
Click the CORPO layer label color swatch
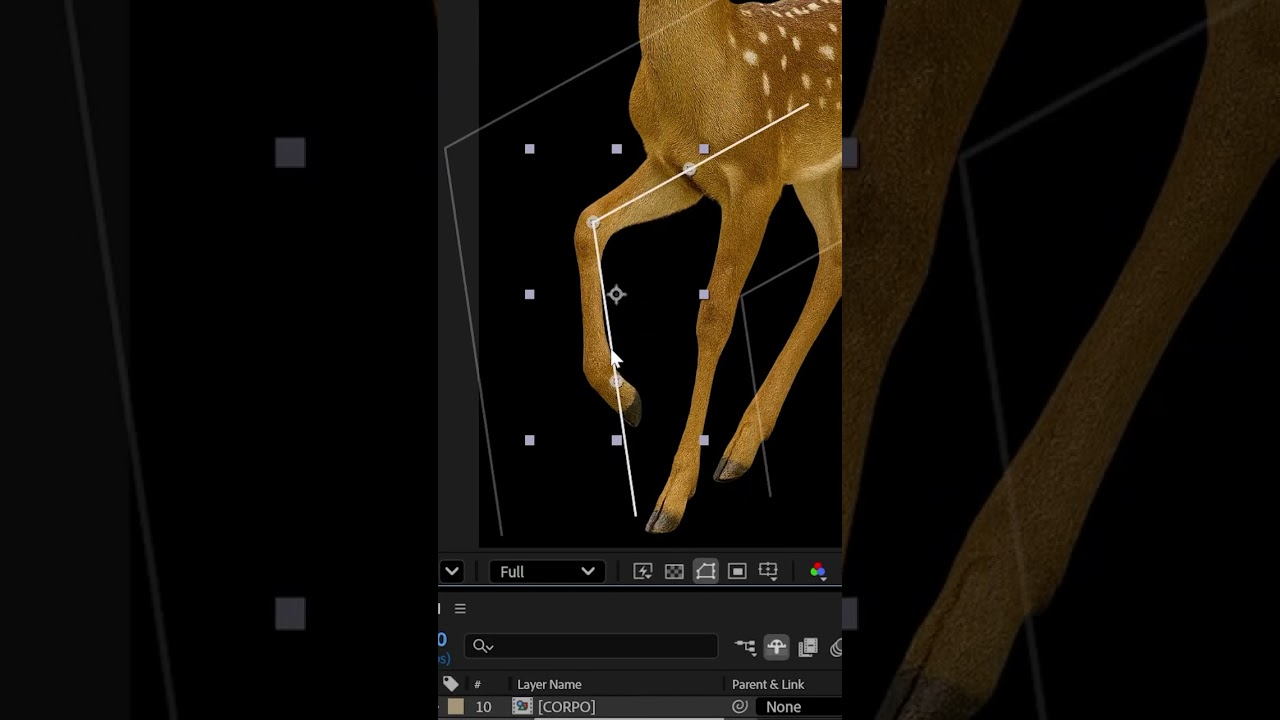[456, 707]
